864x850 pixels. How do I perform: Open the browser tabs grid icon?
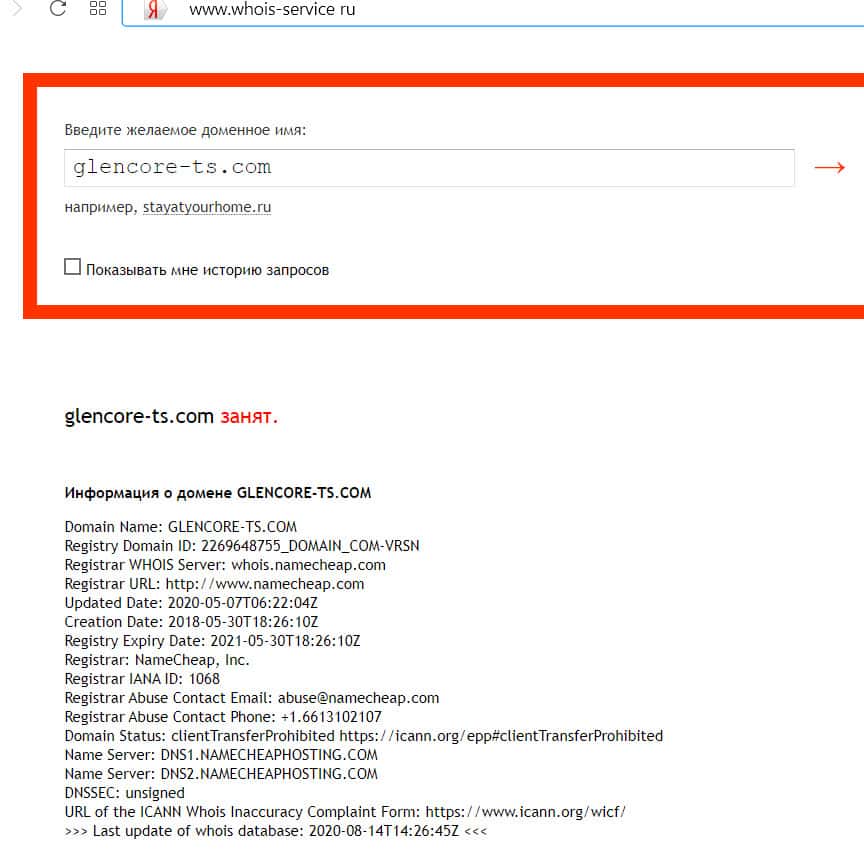(98, 8)
